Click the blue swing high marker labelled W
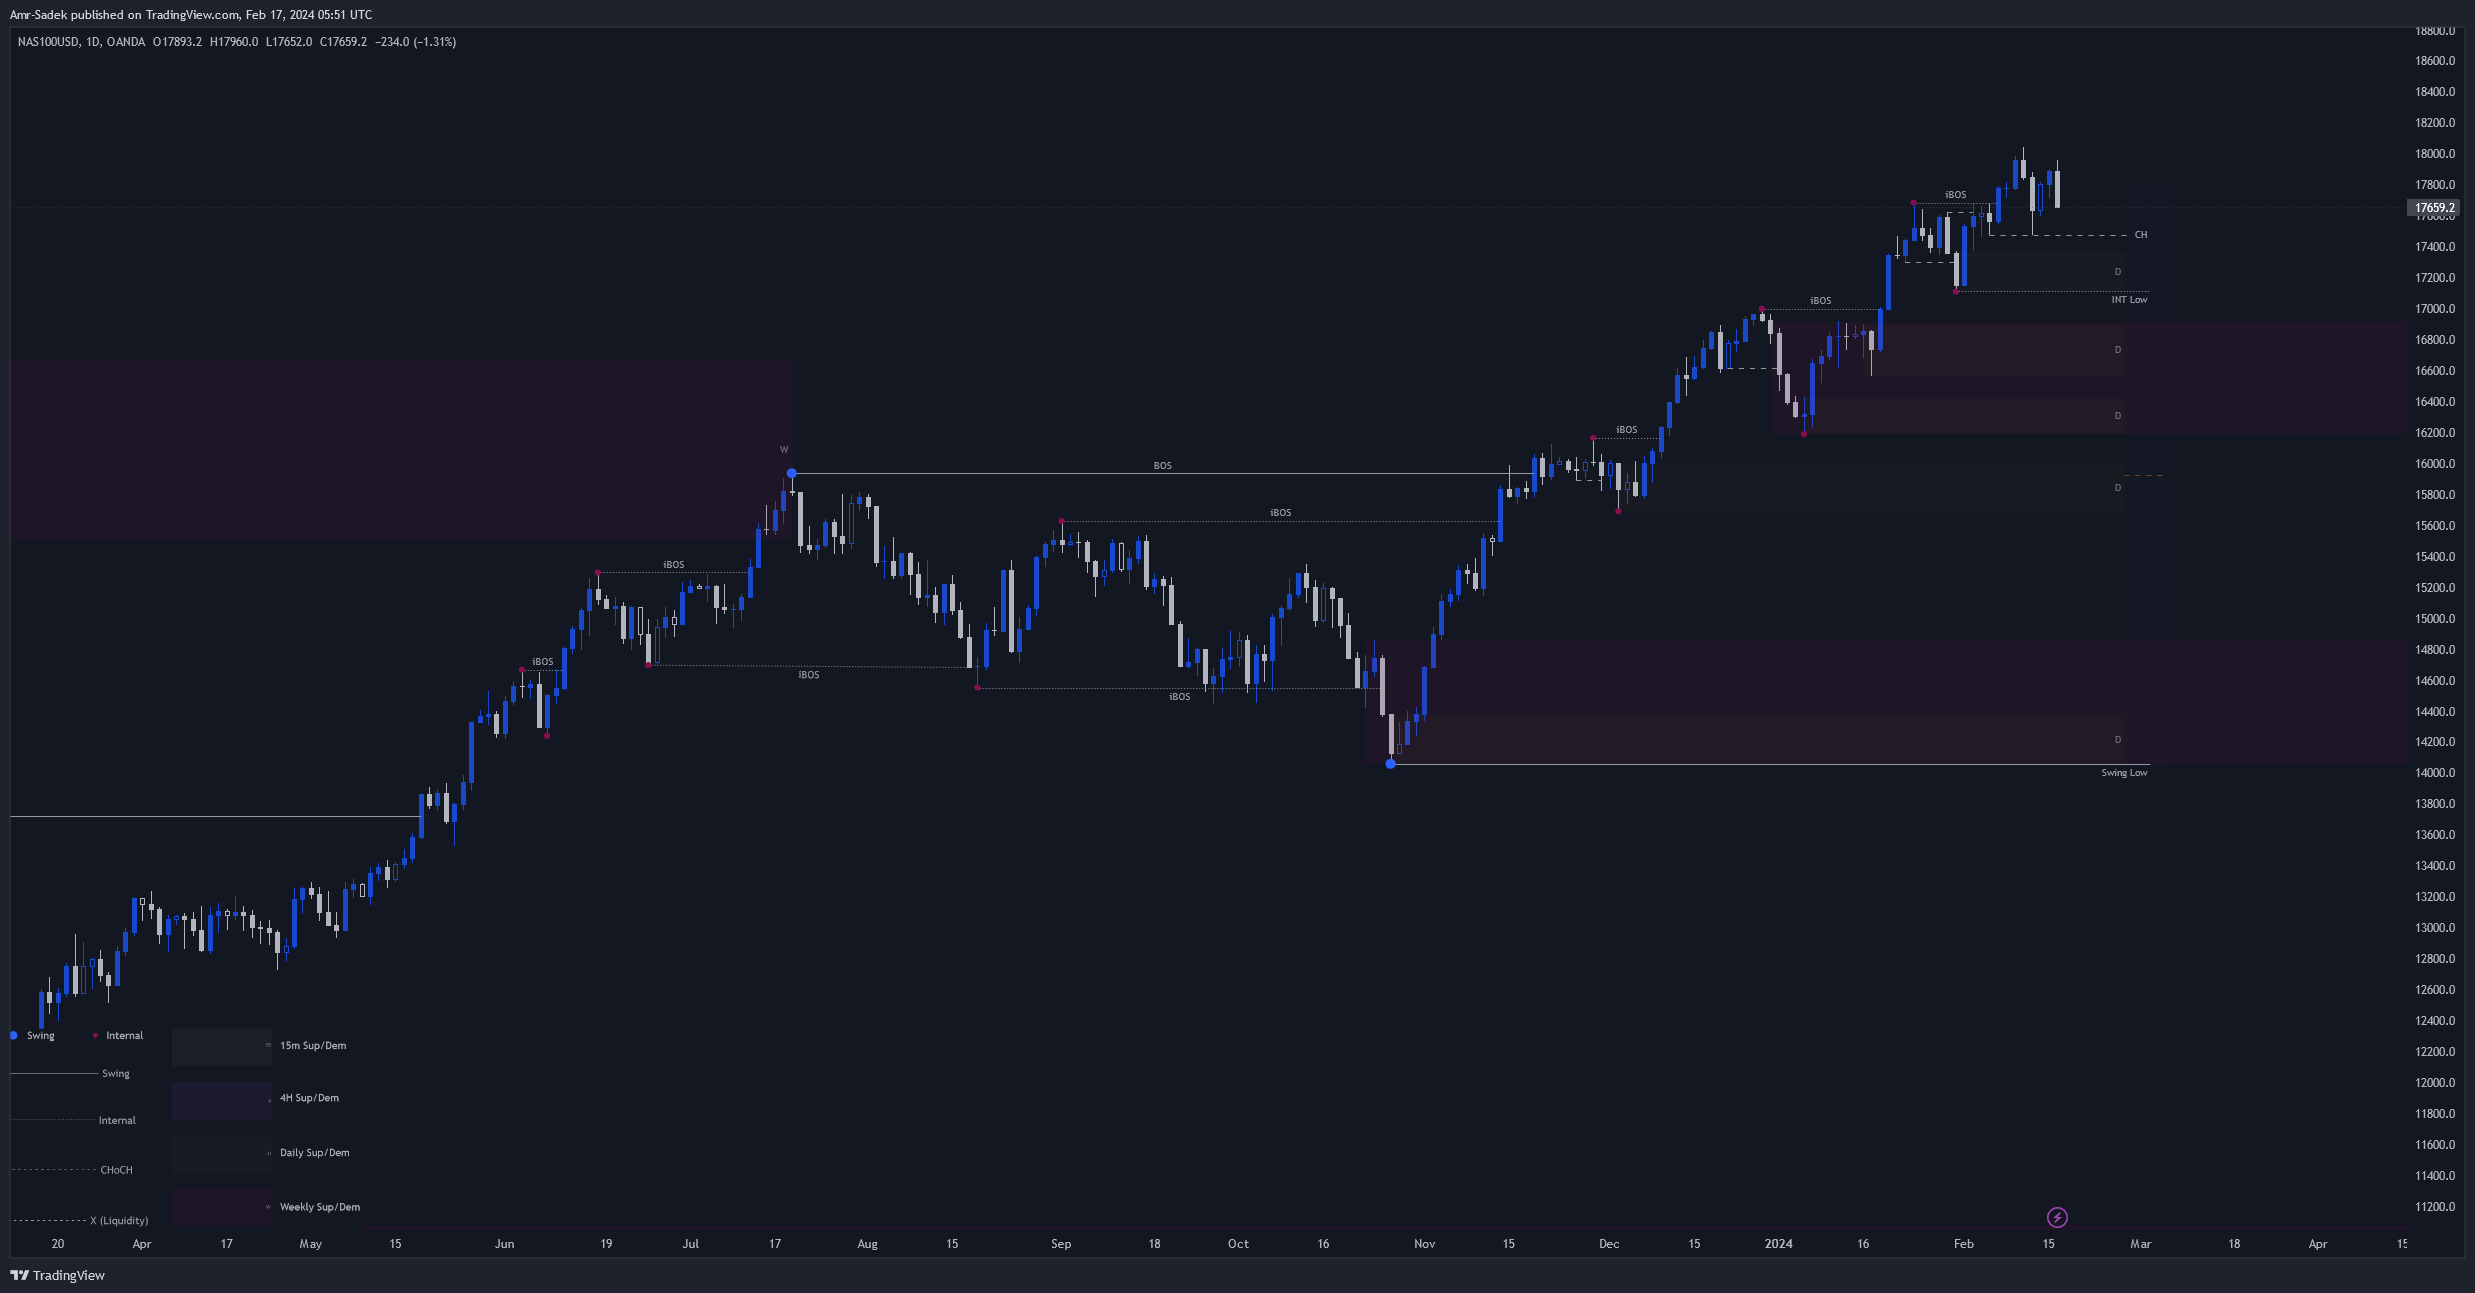This screenshot has width=2475, height=1293. (x=791, y=473)
